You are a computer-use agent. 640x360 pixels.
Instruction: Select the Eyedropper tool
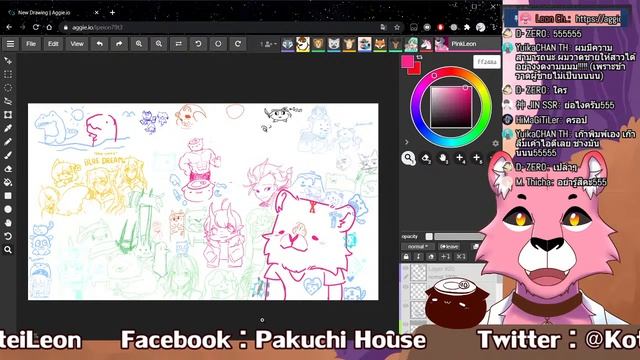point(8,128)
